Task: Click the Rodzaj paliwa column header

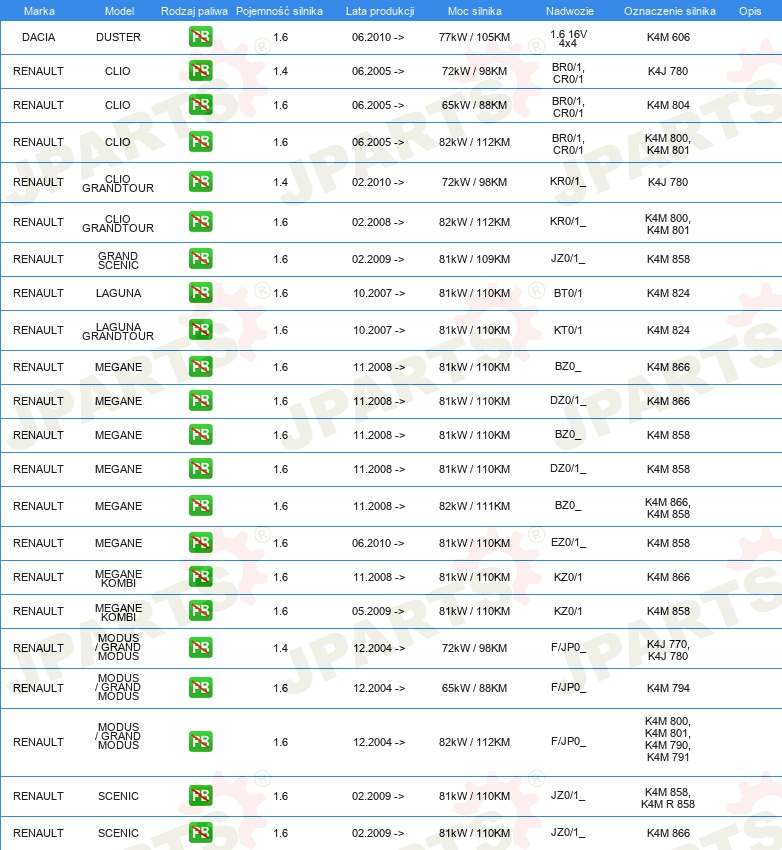Action: click(194, 11)
